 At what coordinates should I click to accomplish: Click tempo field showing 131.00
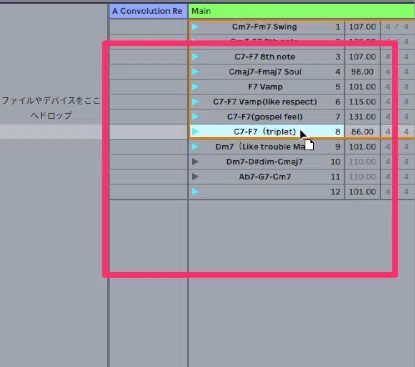[362, 117]
